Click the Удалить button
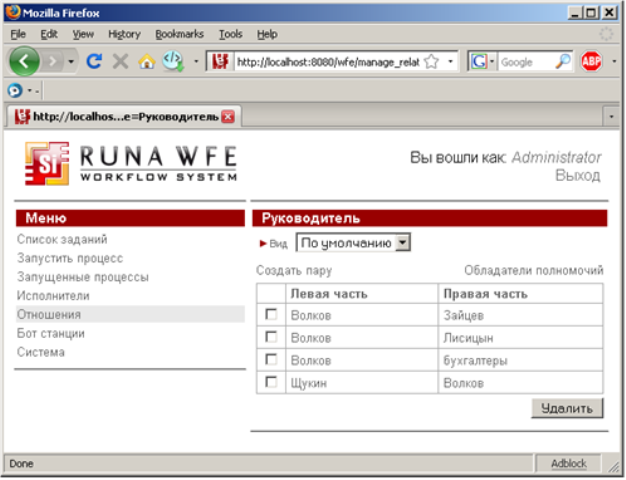Image resolution: width=626 pixels, height=480 pixels. 567,408
